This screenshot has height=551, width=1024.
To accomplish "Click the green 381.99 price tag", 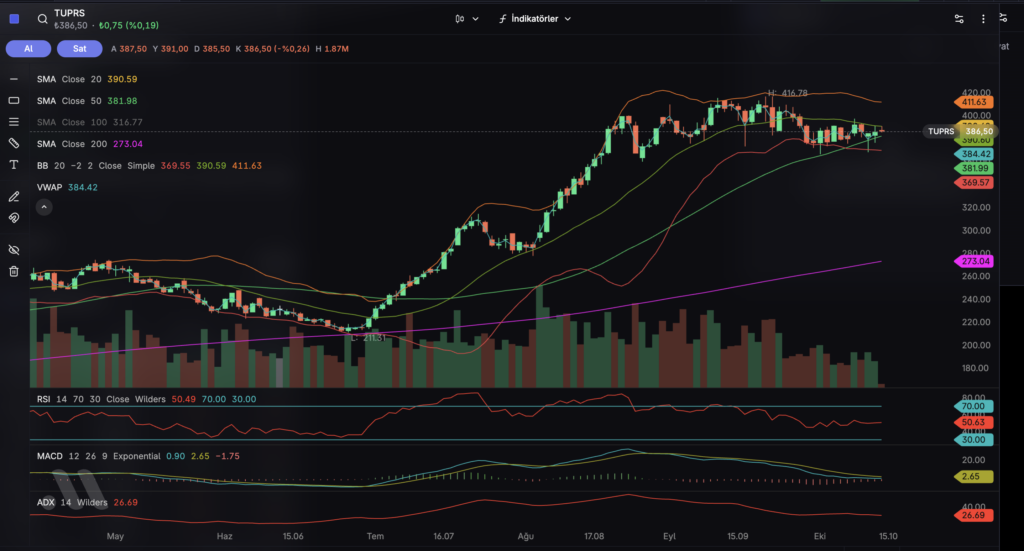I will (x=974, y=168).
